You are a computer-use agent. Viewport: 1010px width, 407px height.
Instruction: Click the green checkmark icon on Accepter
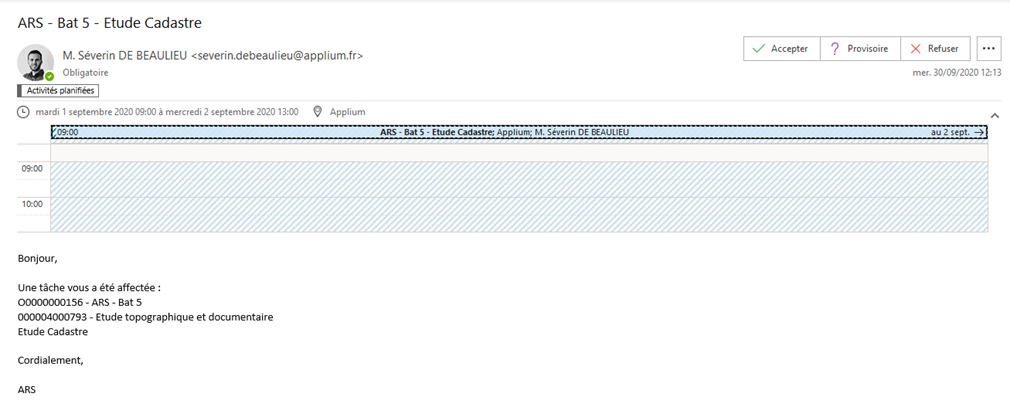(758, 49)
